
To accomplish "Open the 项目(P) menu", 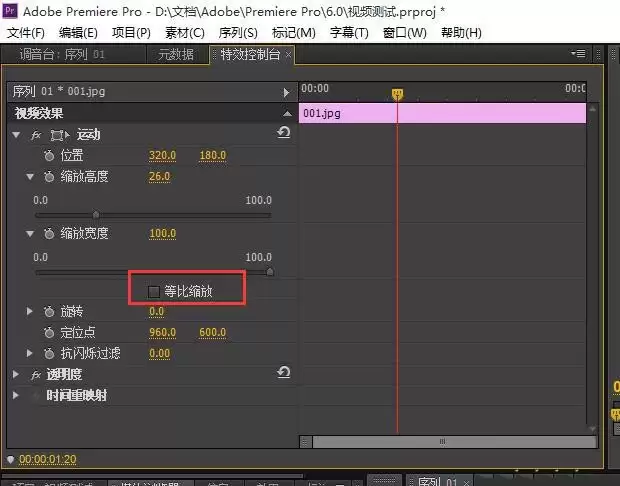I will pos(131,32).
